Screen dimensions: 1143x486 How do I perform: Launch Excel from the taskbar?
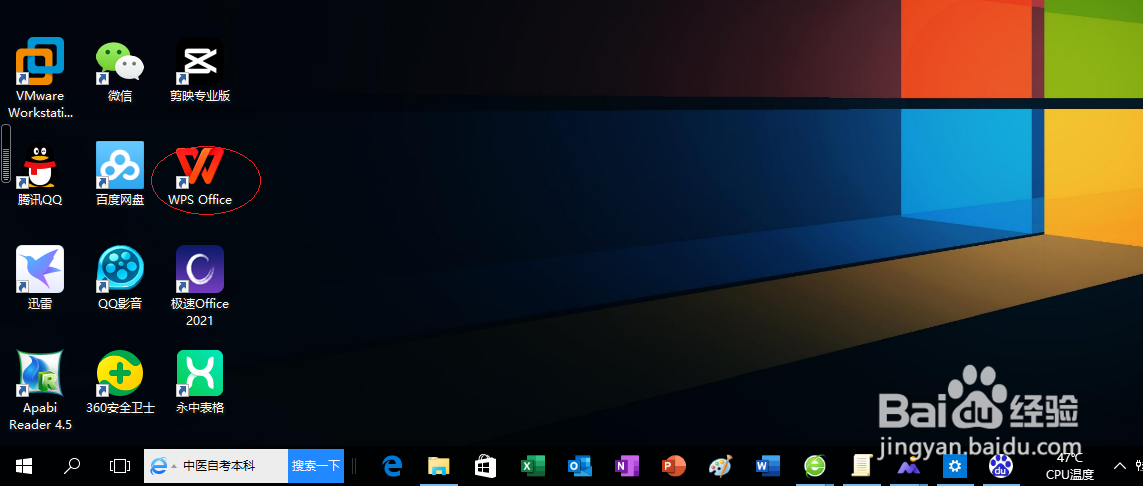(533, 466)
